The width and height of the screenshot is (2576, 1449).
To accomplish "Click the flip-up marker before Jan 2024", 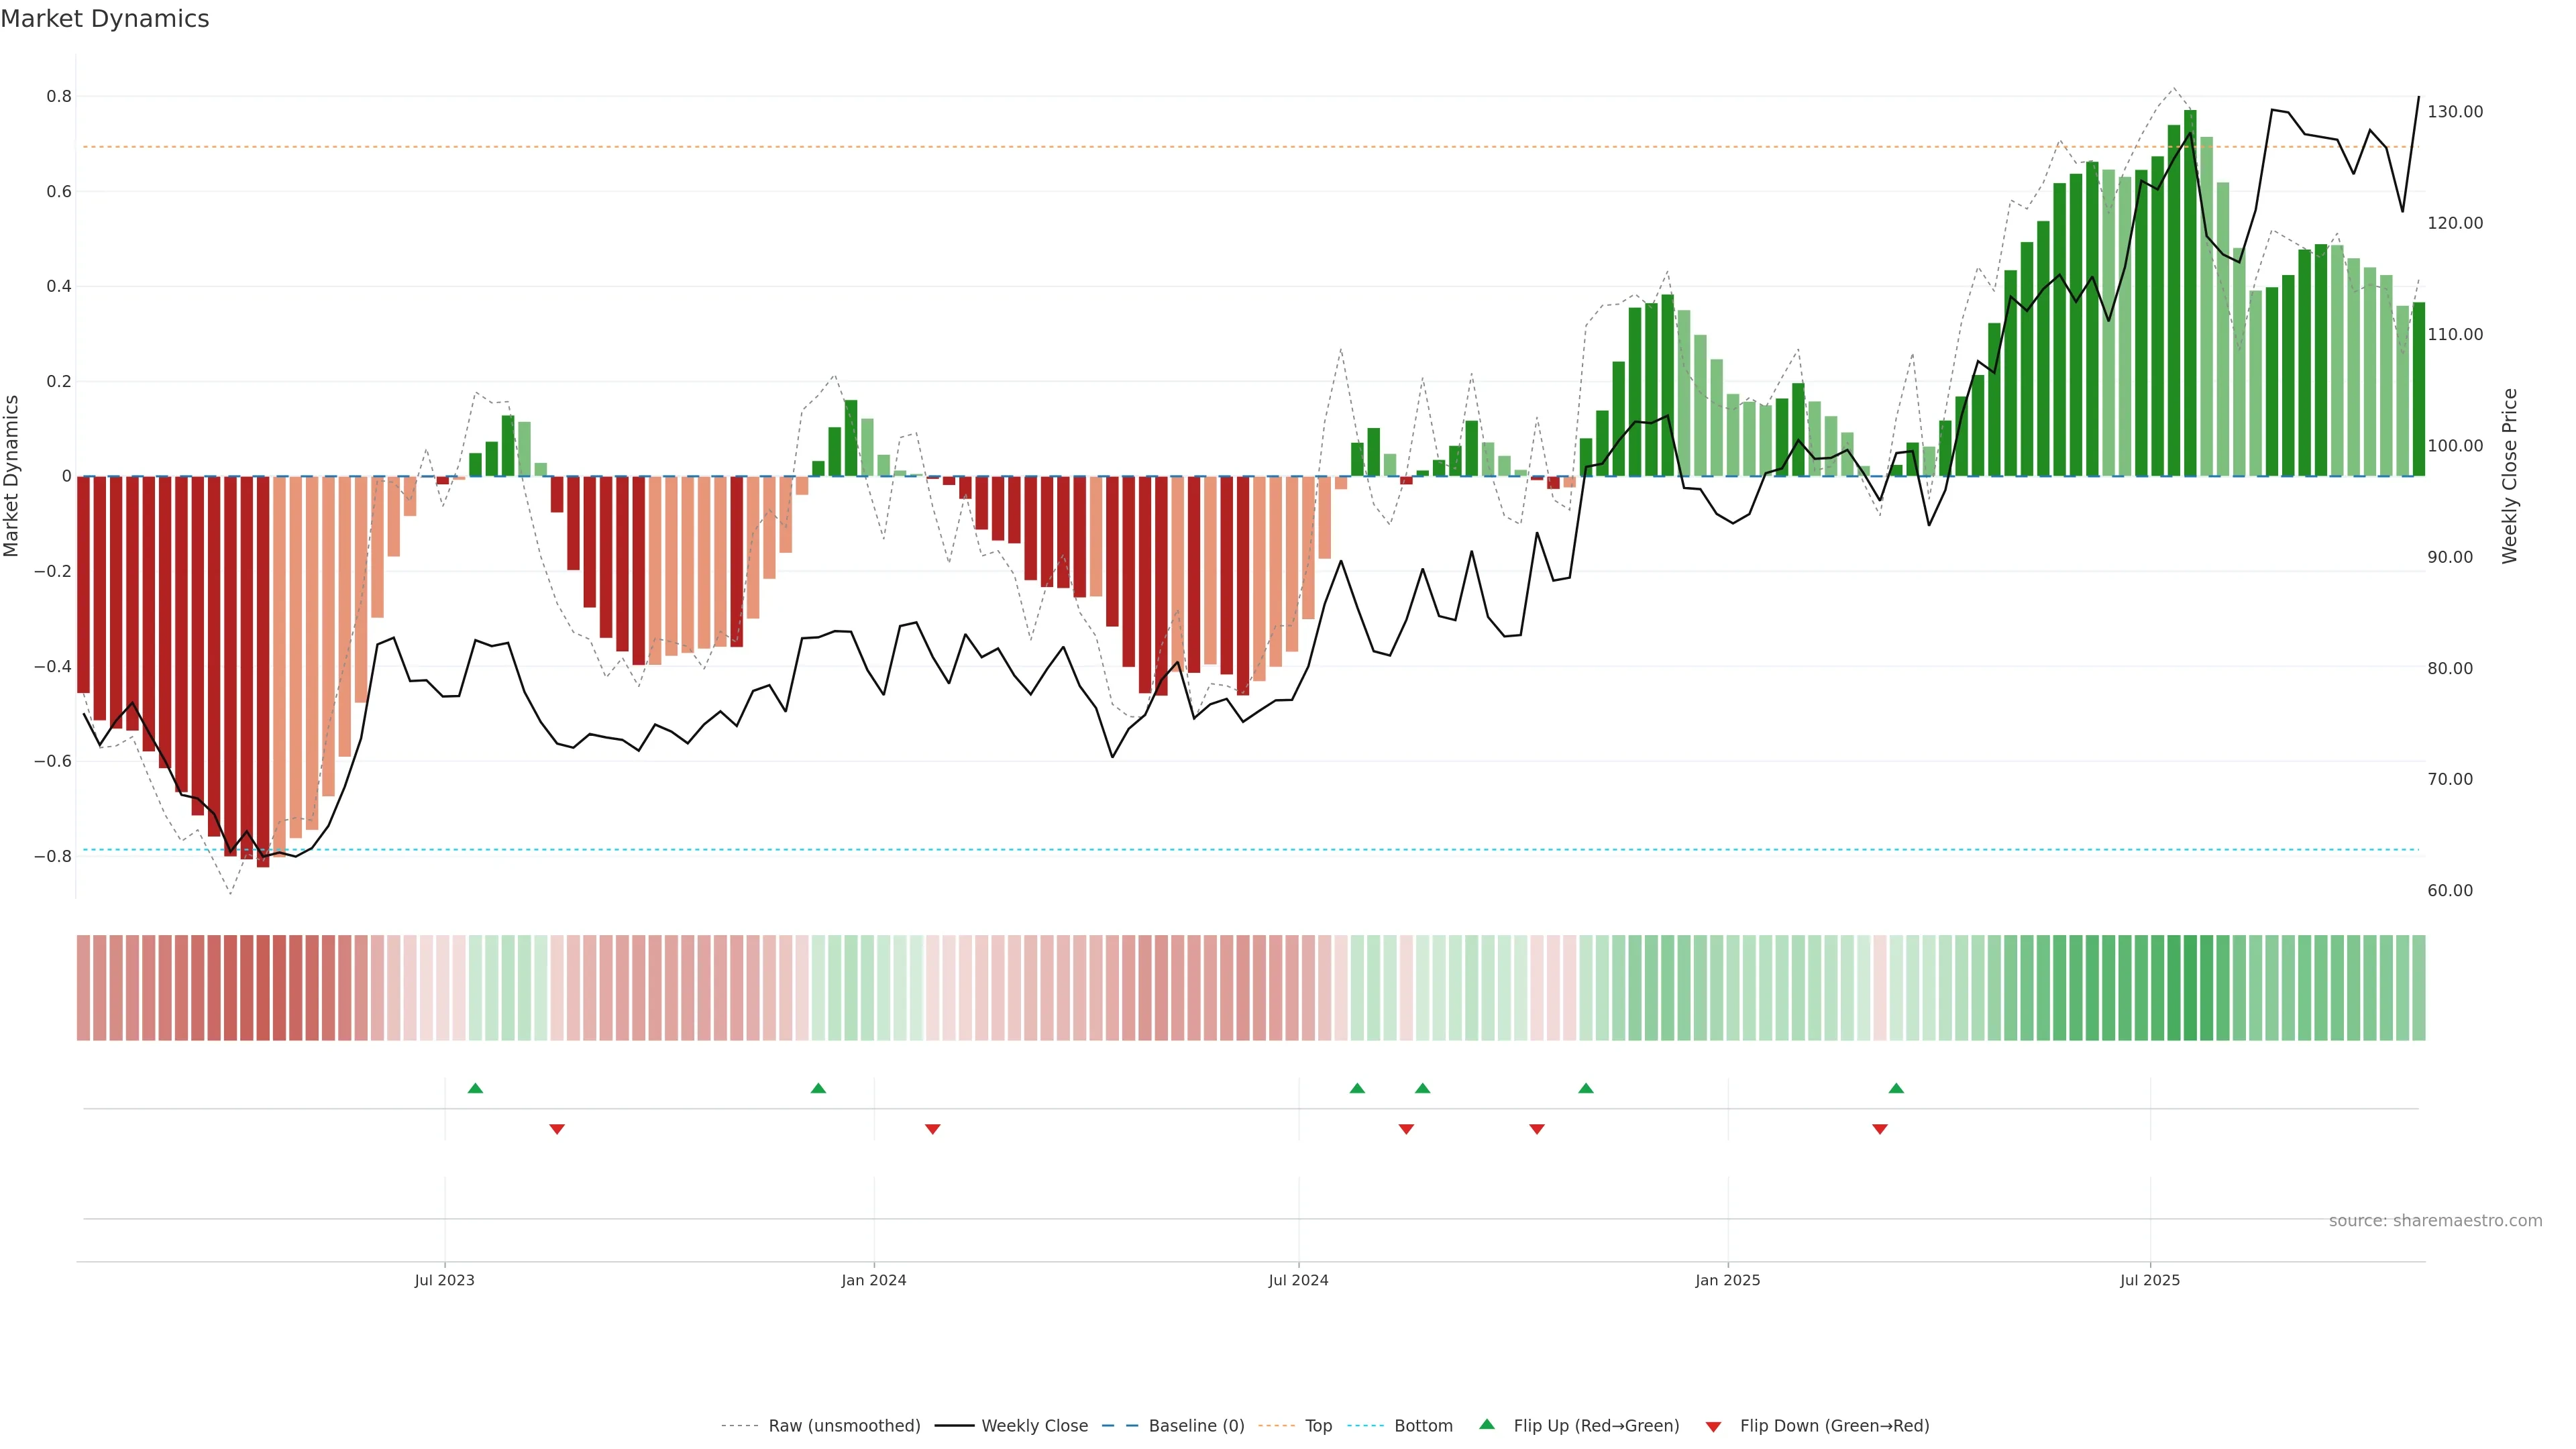I will 818,1088.
